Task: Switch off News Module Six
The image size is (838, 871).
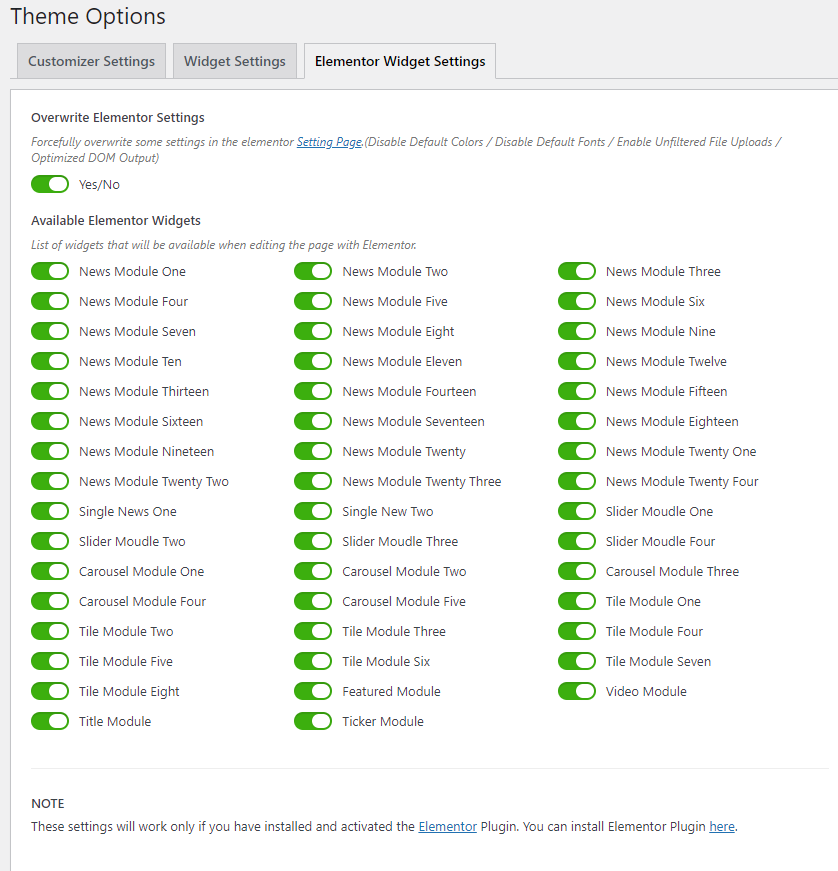Action: pyautogui.click(x=577, y=301)
